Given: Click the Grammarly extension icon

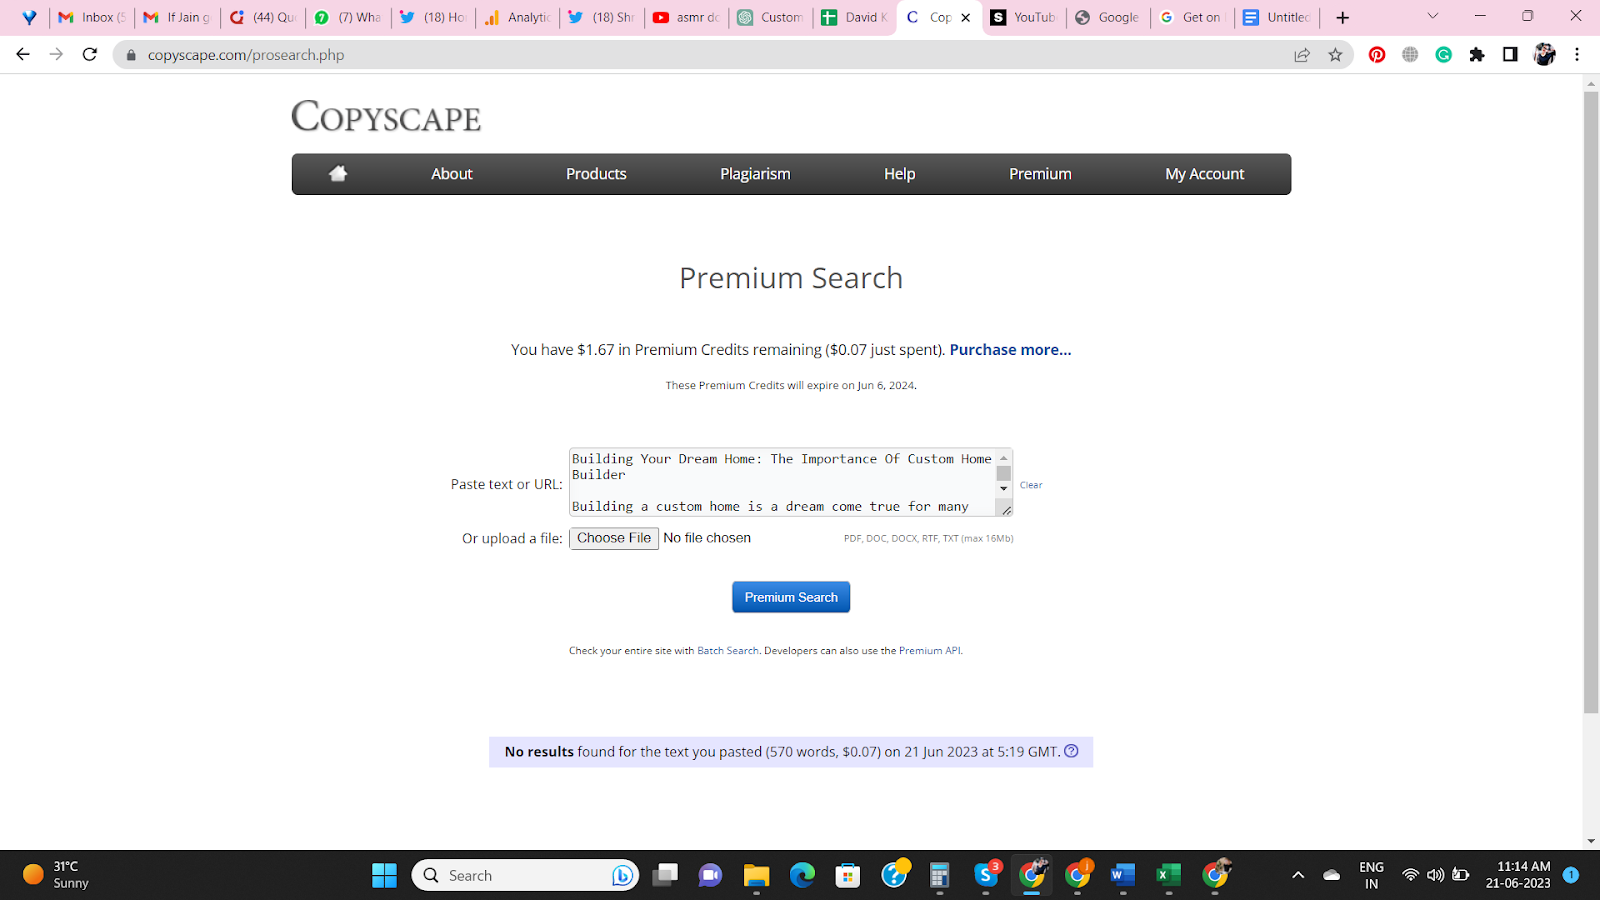Looking at the screenshot, I should coord(1443,55).
